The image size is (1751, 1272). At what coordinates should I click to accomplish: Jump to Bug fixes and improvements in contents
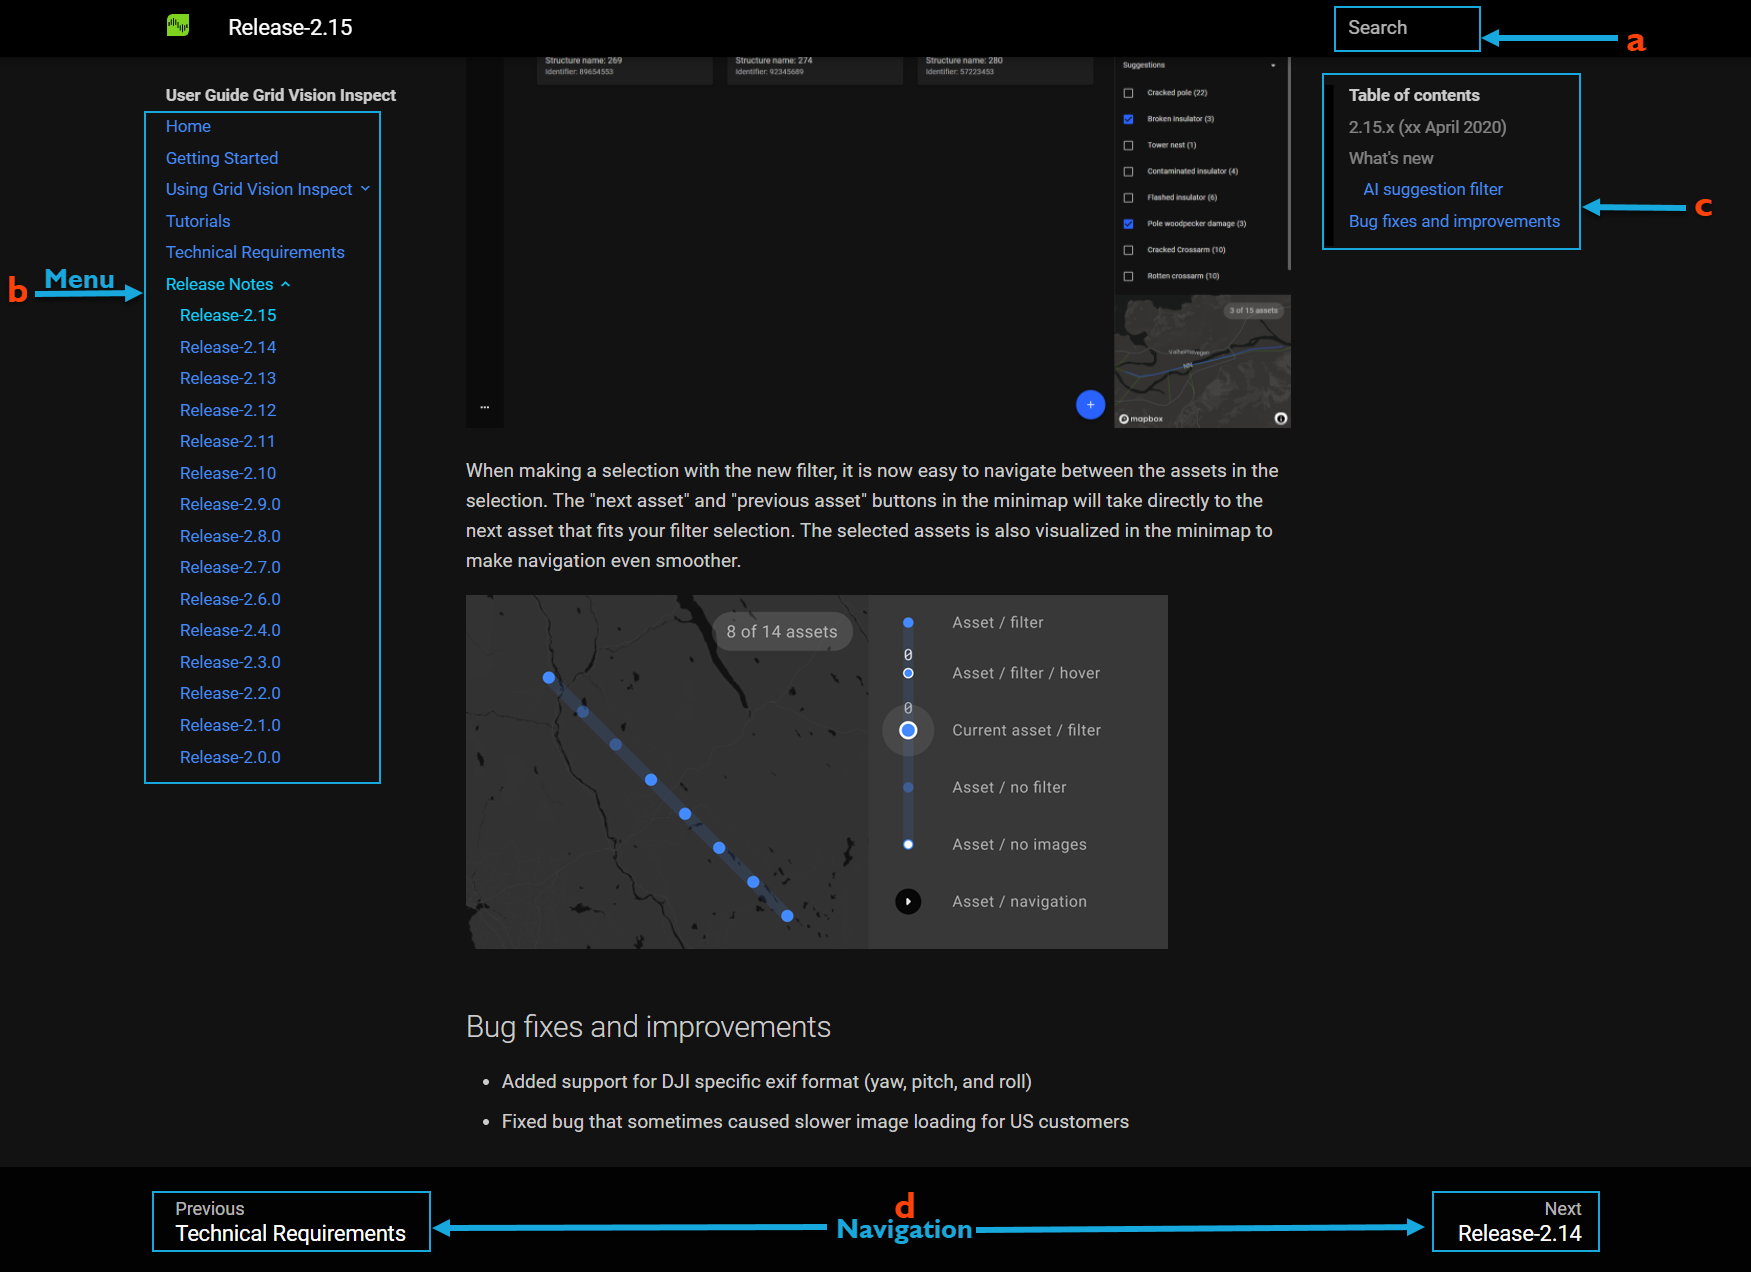pos(1454,221)
